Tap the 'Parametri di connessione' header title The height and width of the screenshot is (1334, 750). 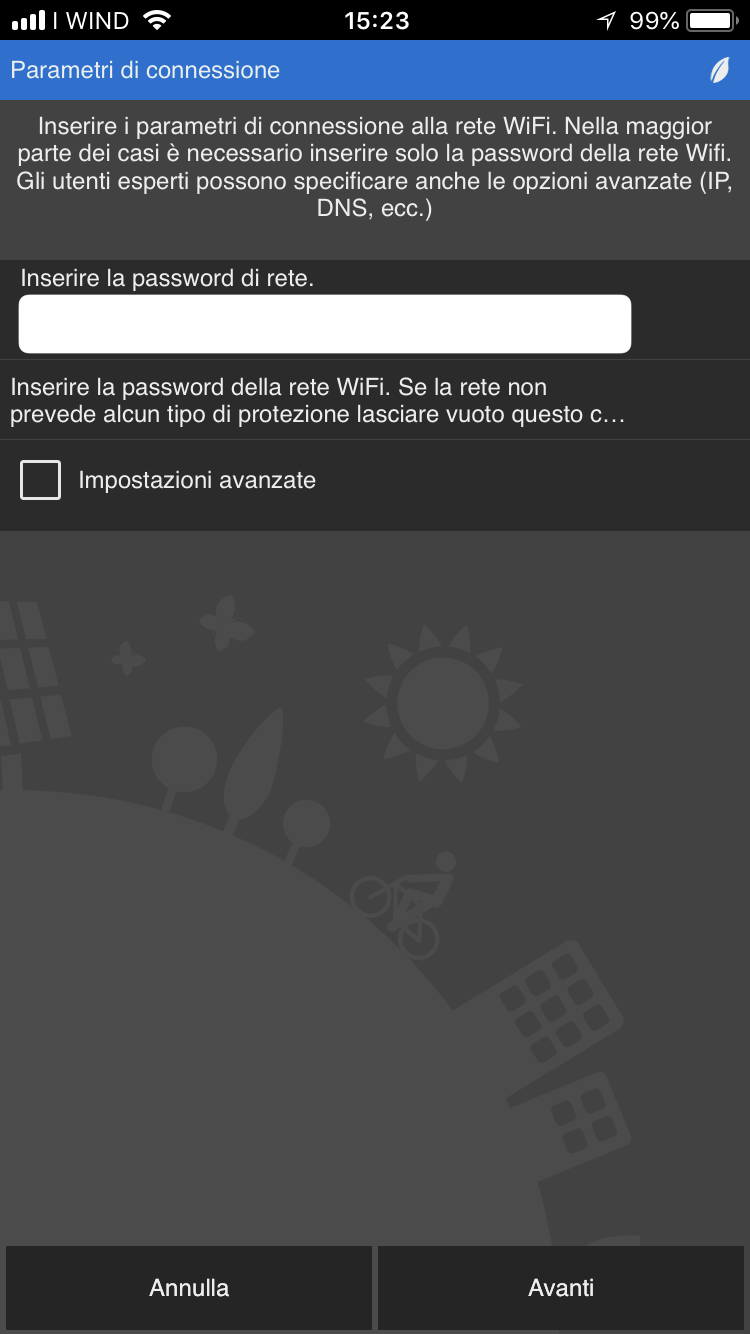(x=145, y=70)
